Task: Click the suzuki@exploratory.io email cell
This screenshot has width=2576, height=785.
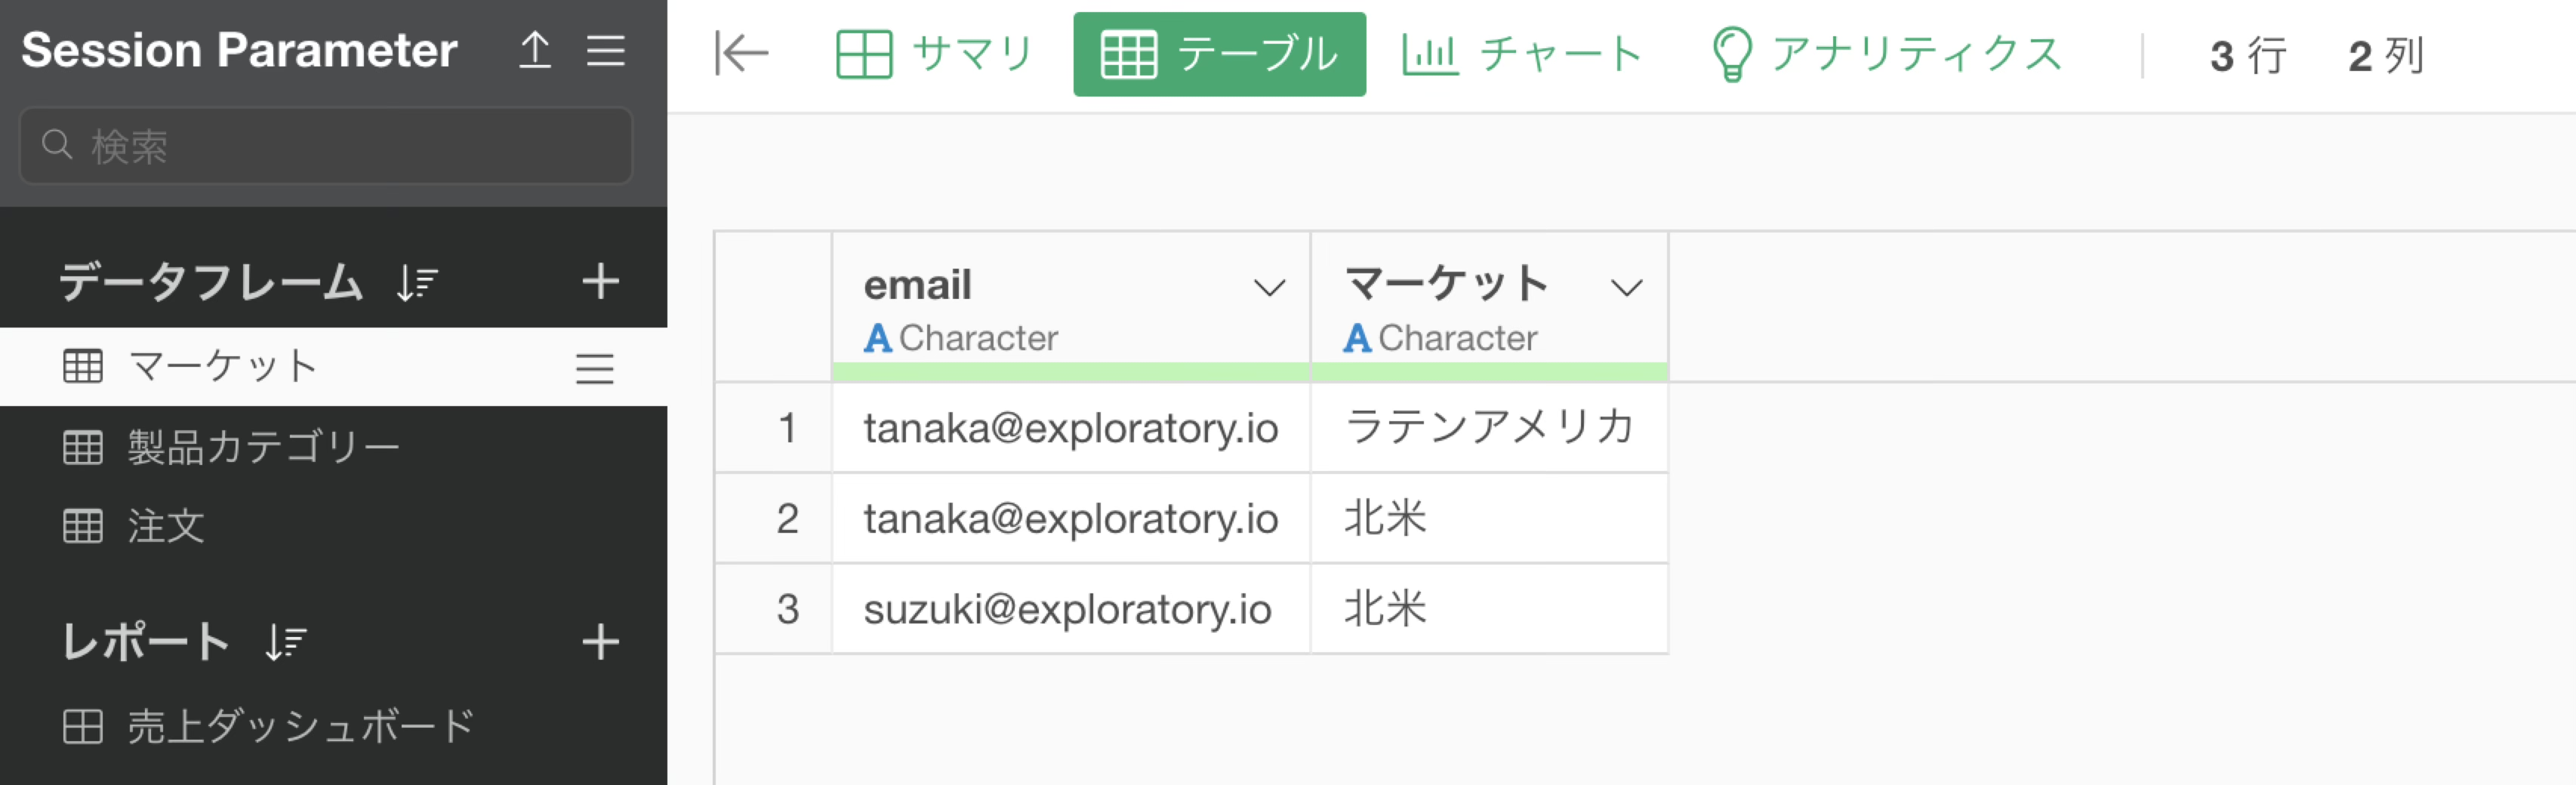Action: pyautogui.click(x=1068, y=609)
